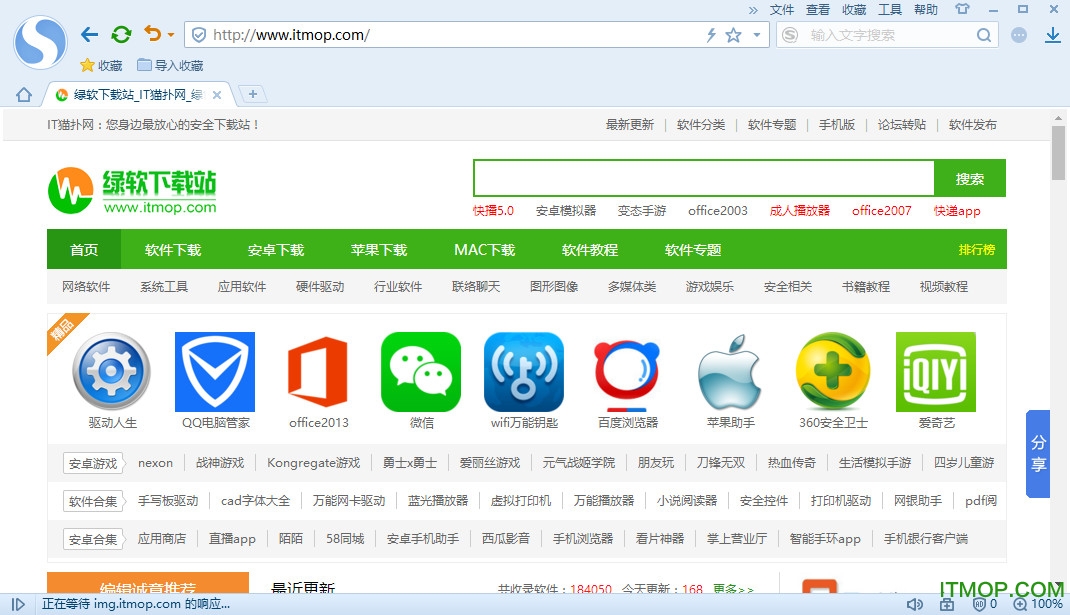
Task: Click the ad block counter icon
Action: 985,604
